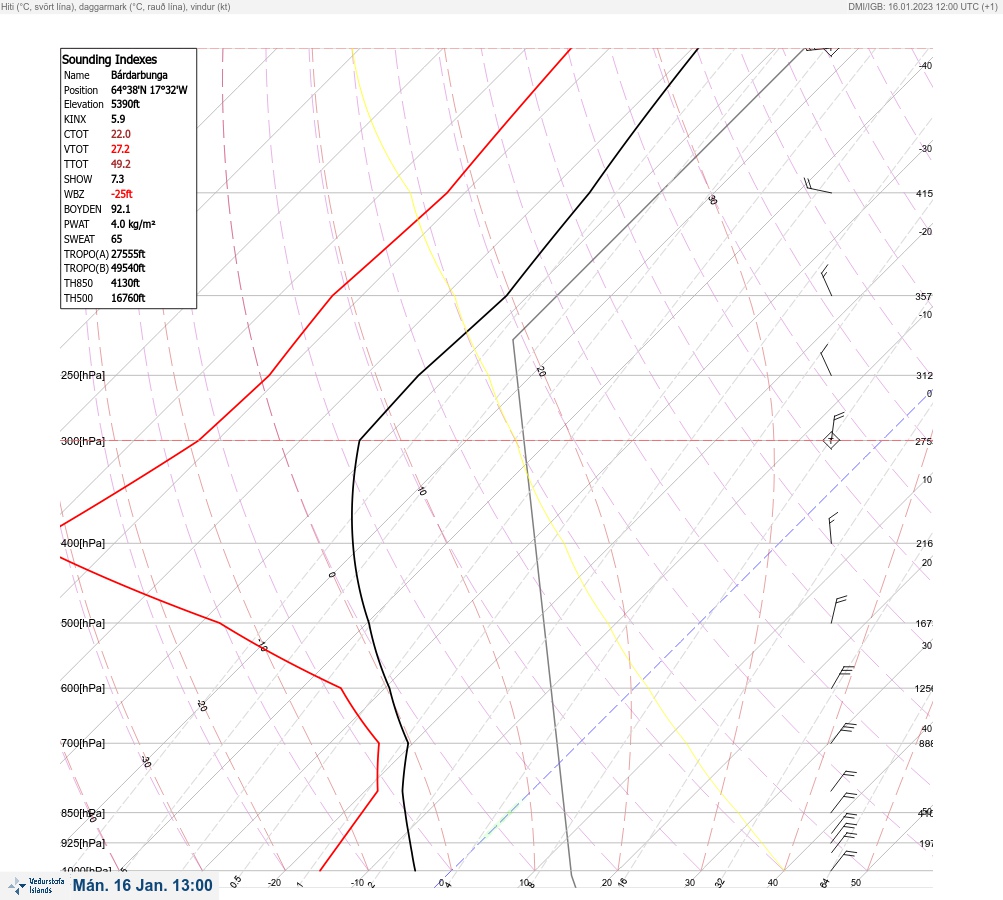Click the 300[hPa] pressure label
This screenshot has width=1003, height=900.
(83, 441)
